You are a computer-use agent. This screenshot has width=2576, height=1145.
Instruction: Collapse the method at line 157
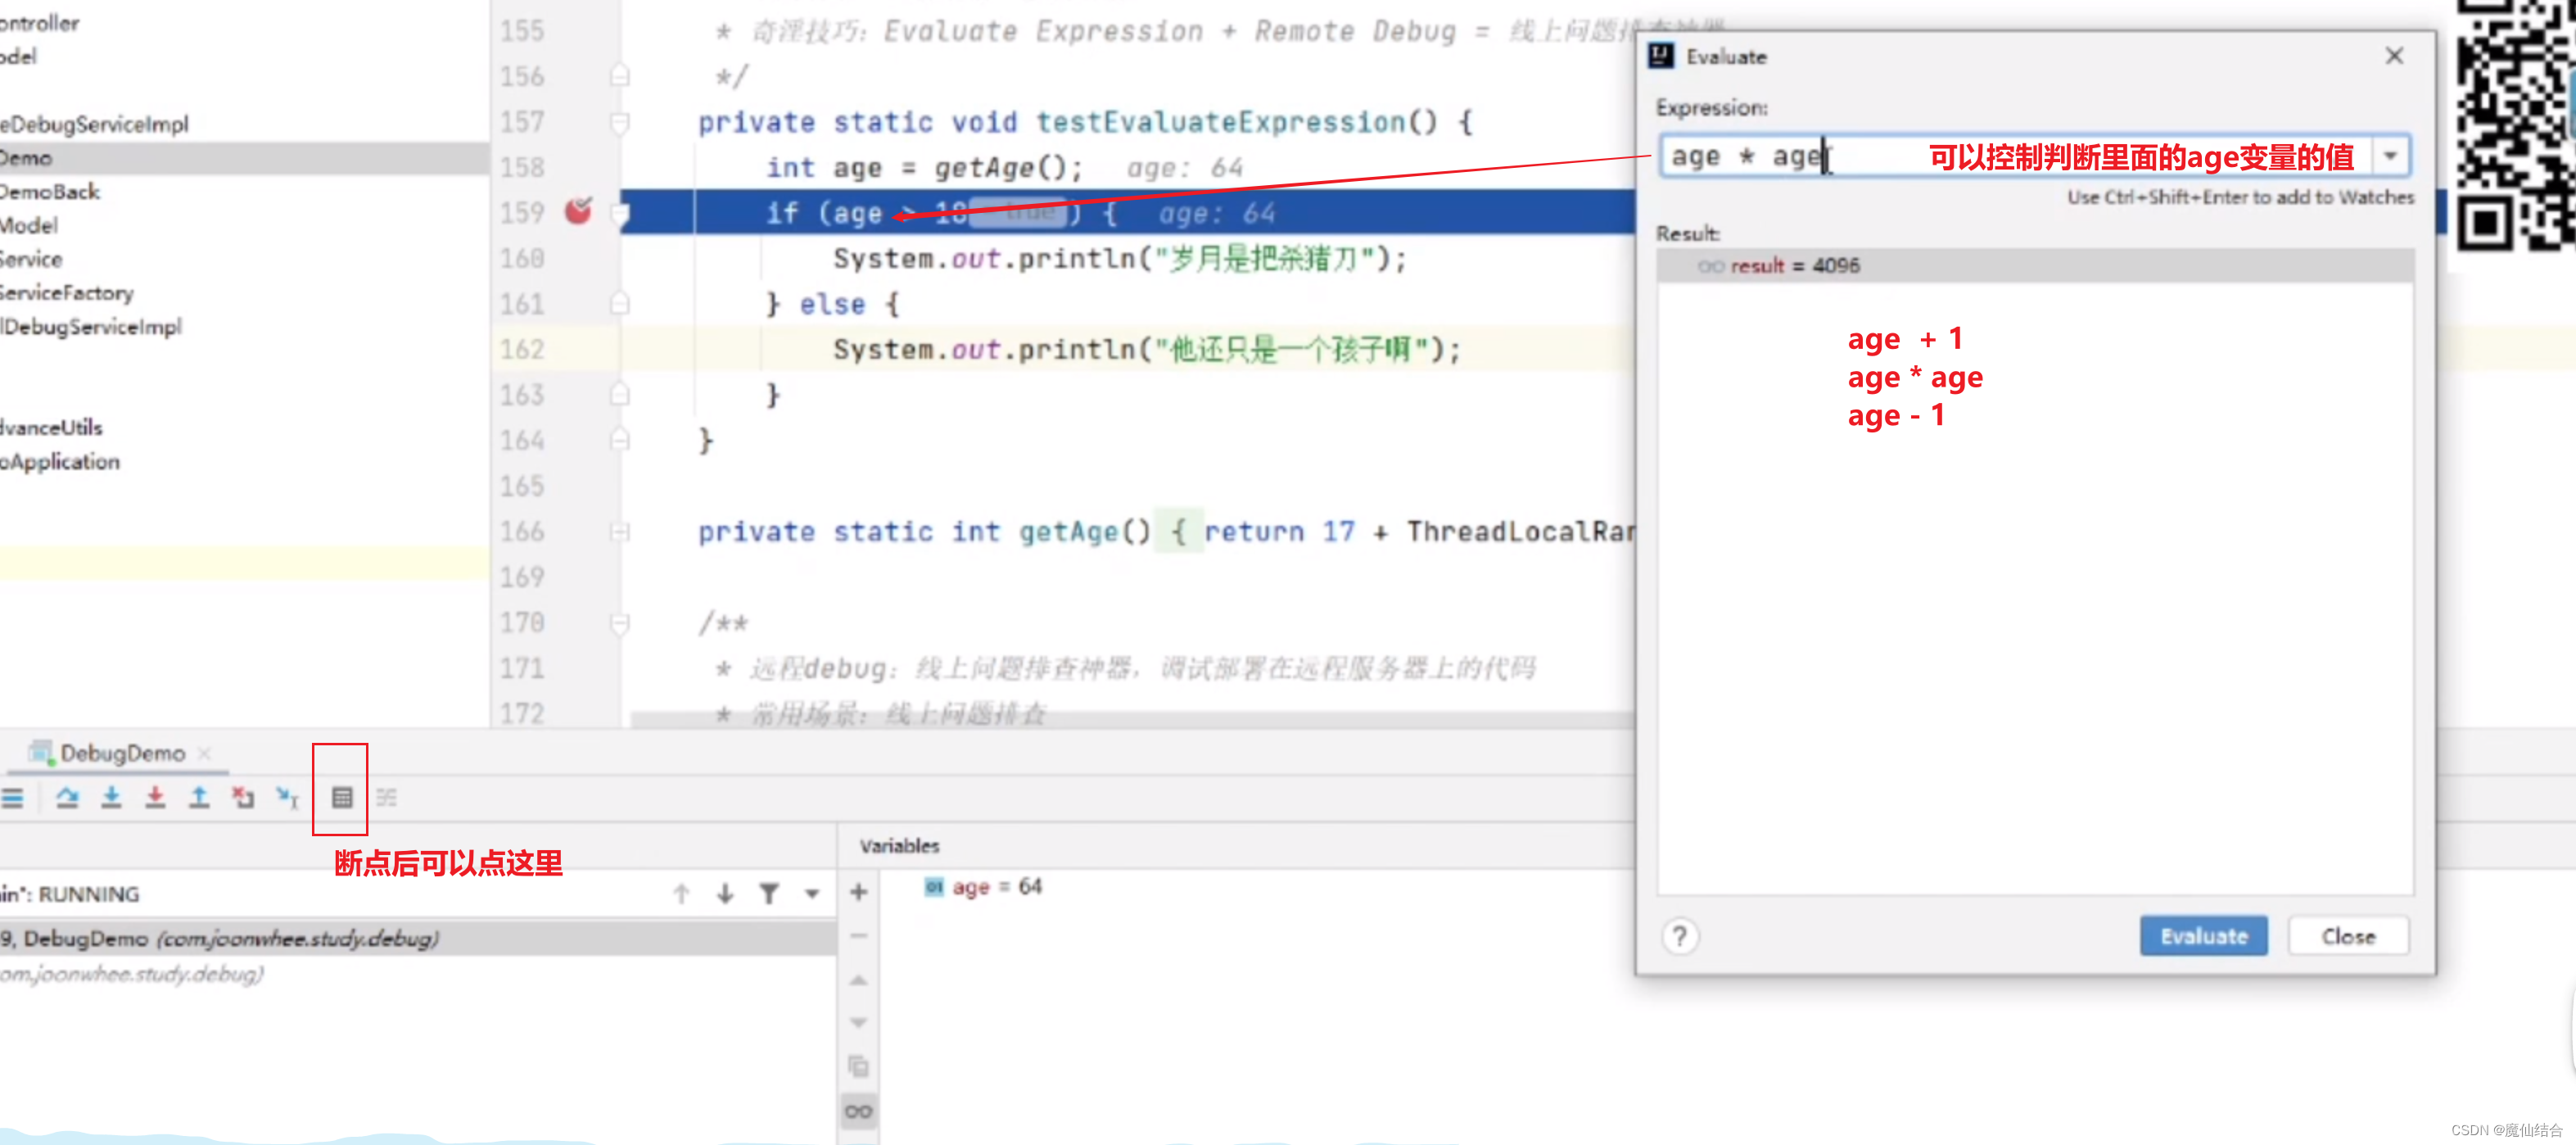619,122
